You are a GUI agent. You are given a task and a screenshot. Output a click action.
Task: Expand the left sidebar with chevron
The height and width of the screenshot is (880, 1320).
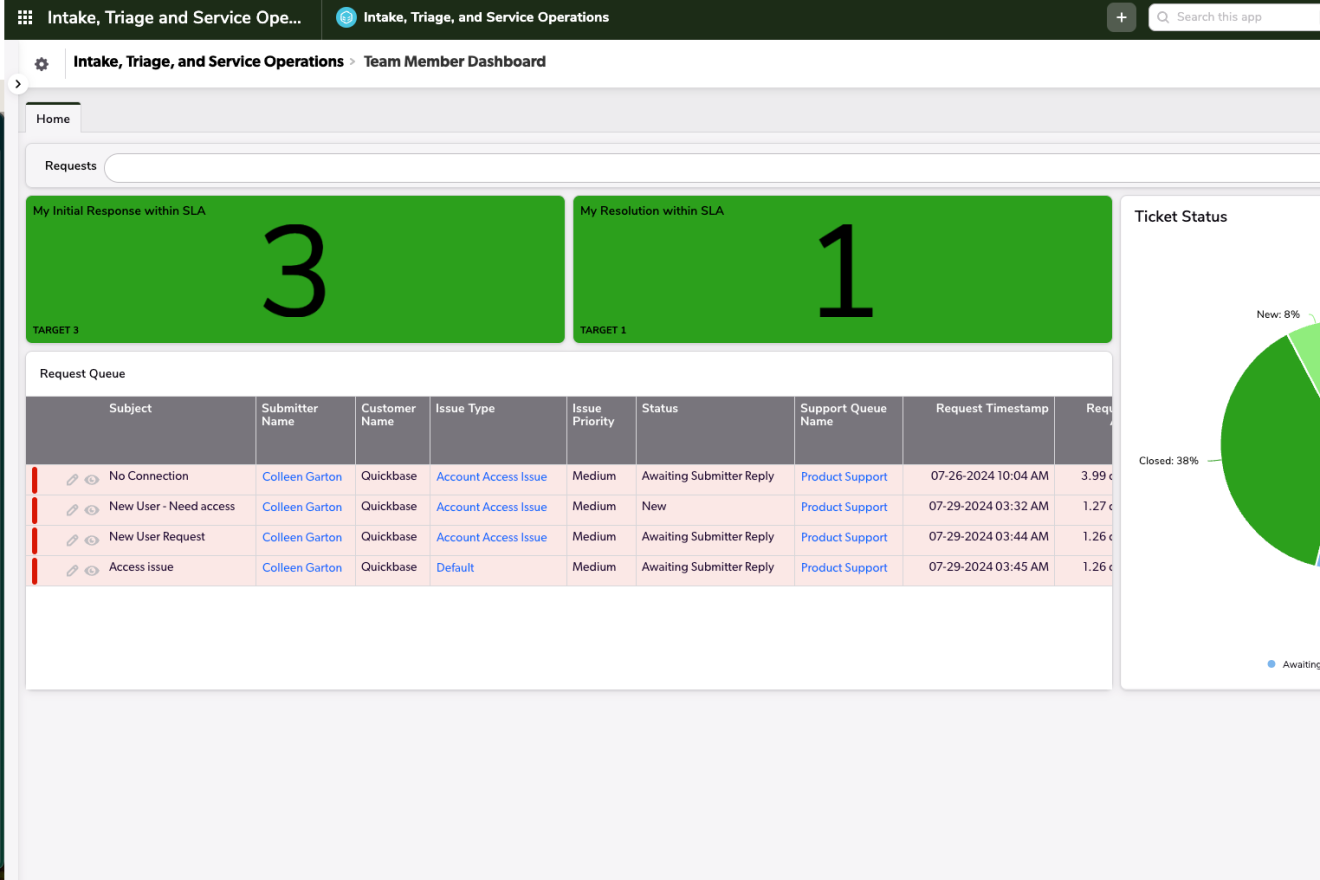pyautogui.click(x=18, y=84)
